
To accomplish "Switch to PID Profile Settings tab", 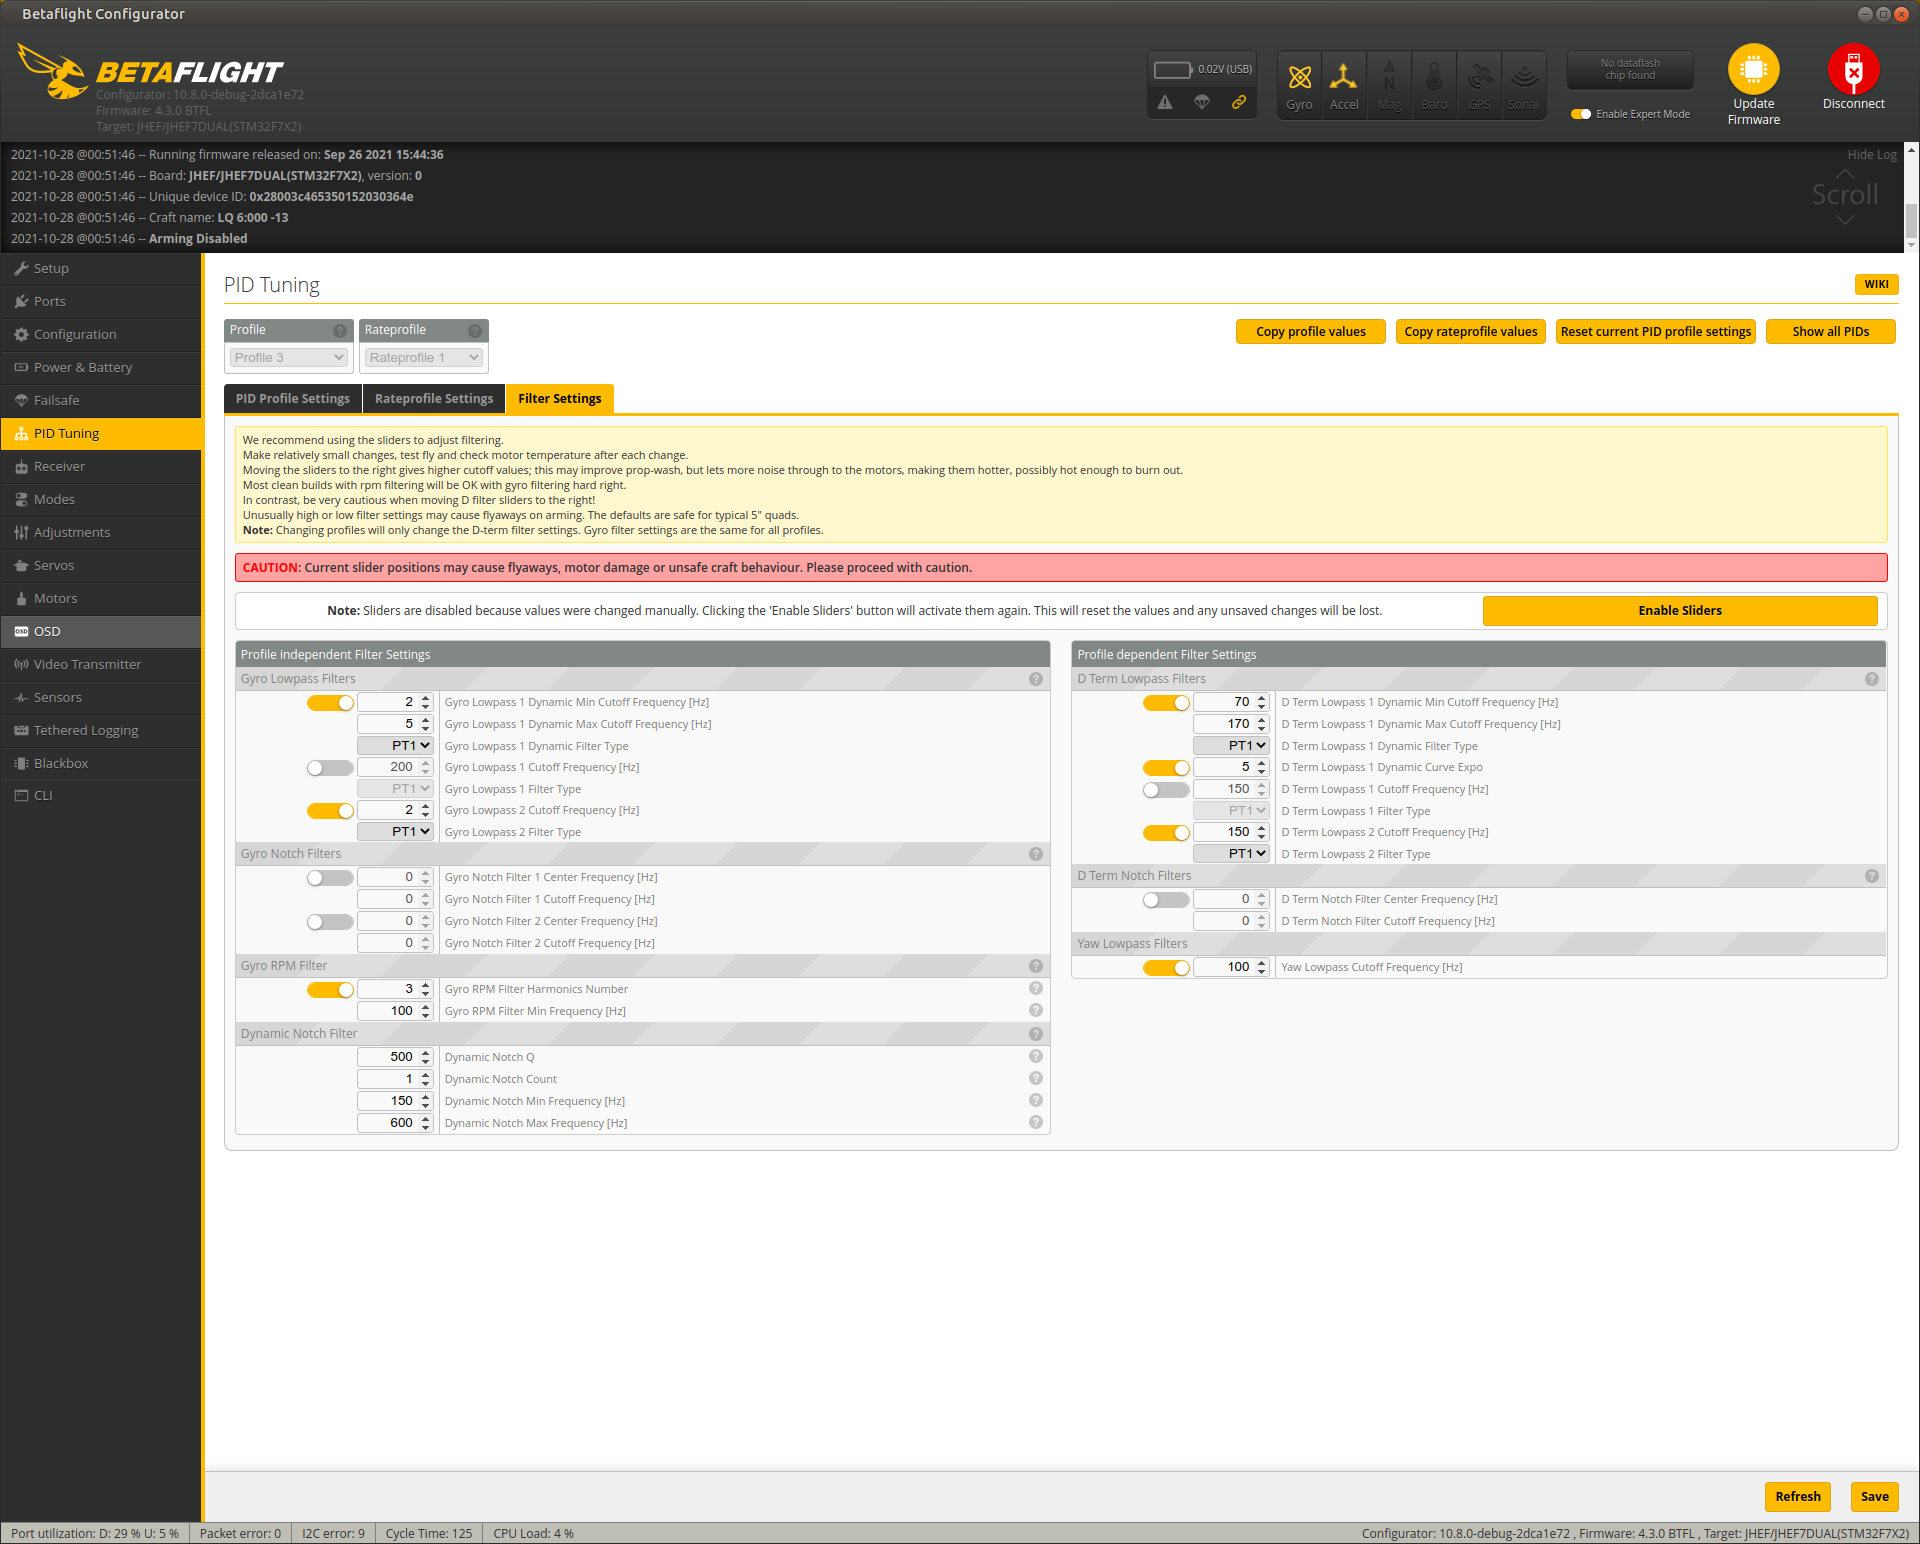I will [293, 399].
